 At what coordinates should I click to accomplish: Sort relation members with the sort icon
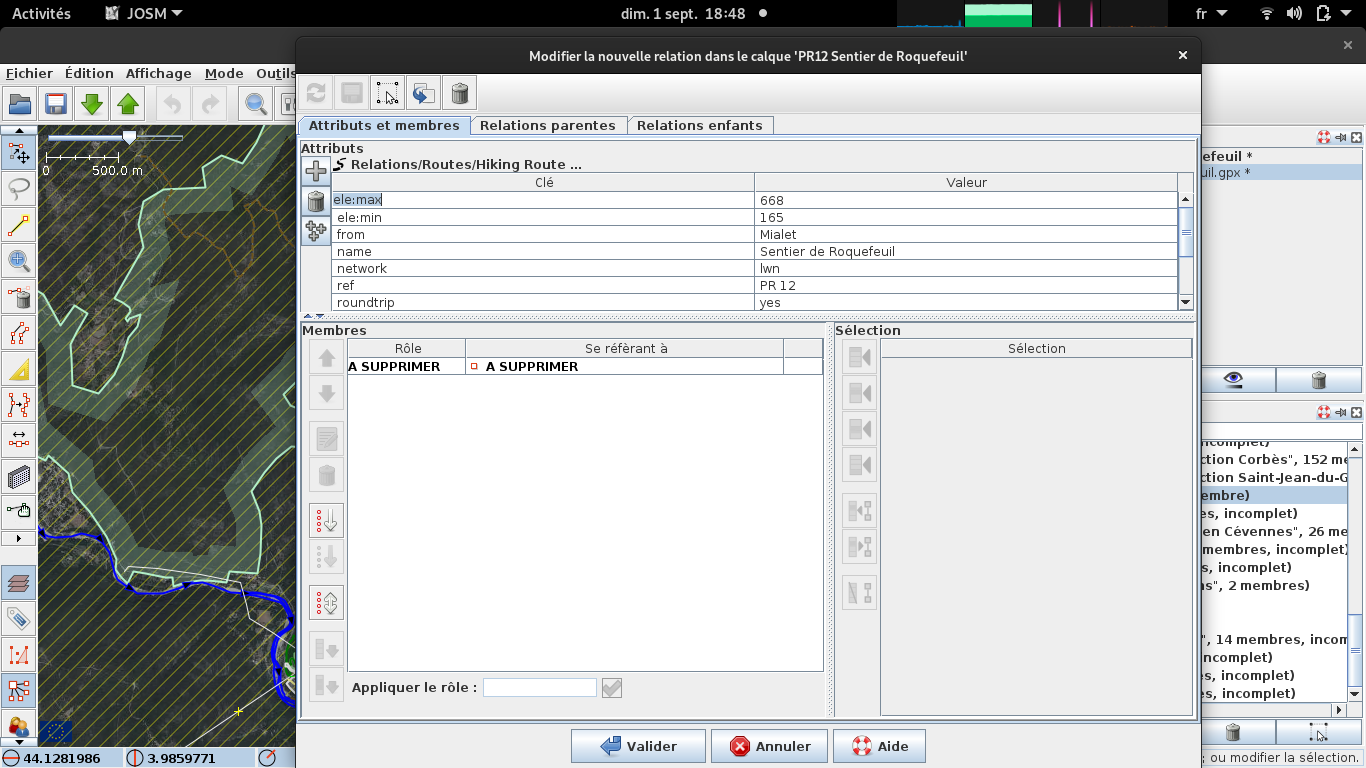click(326, 520)
